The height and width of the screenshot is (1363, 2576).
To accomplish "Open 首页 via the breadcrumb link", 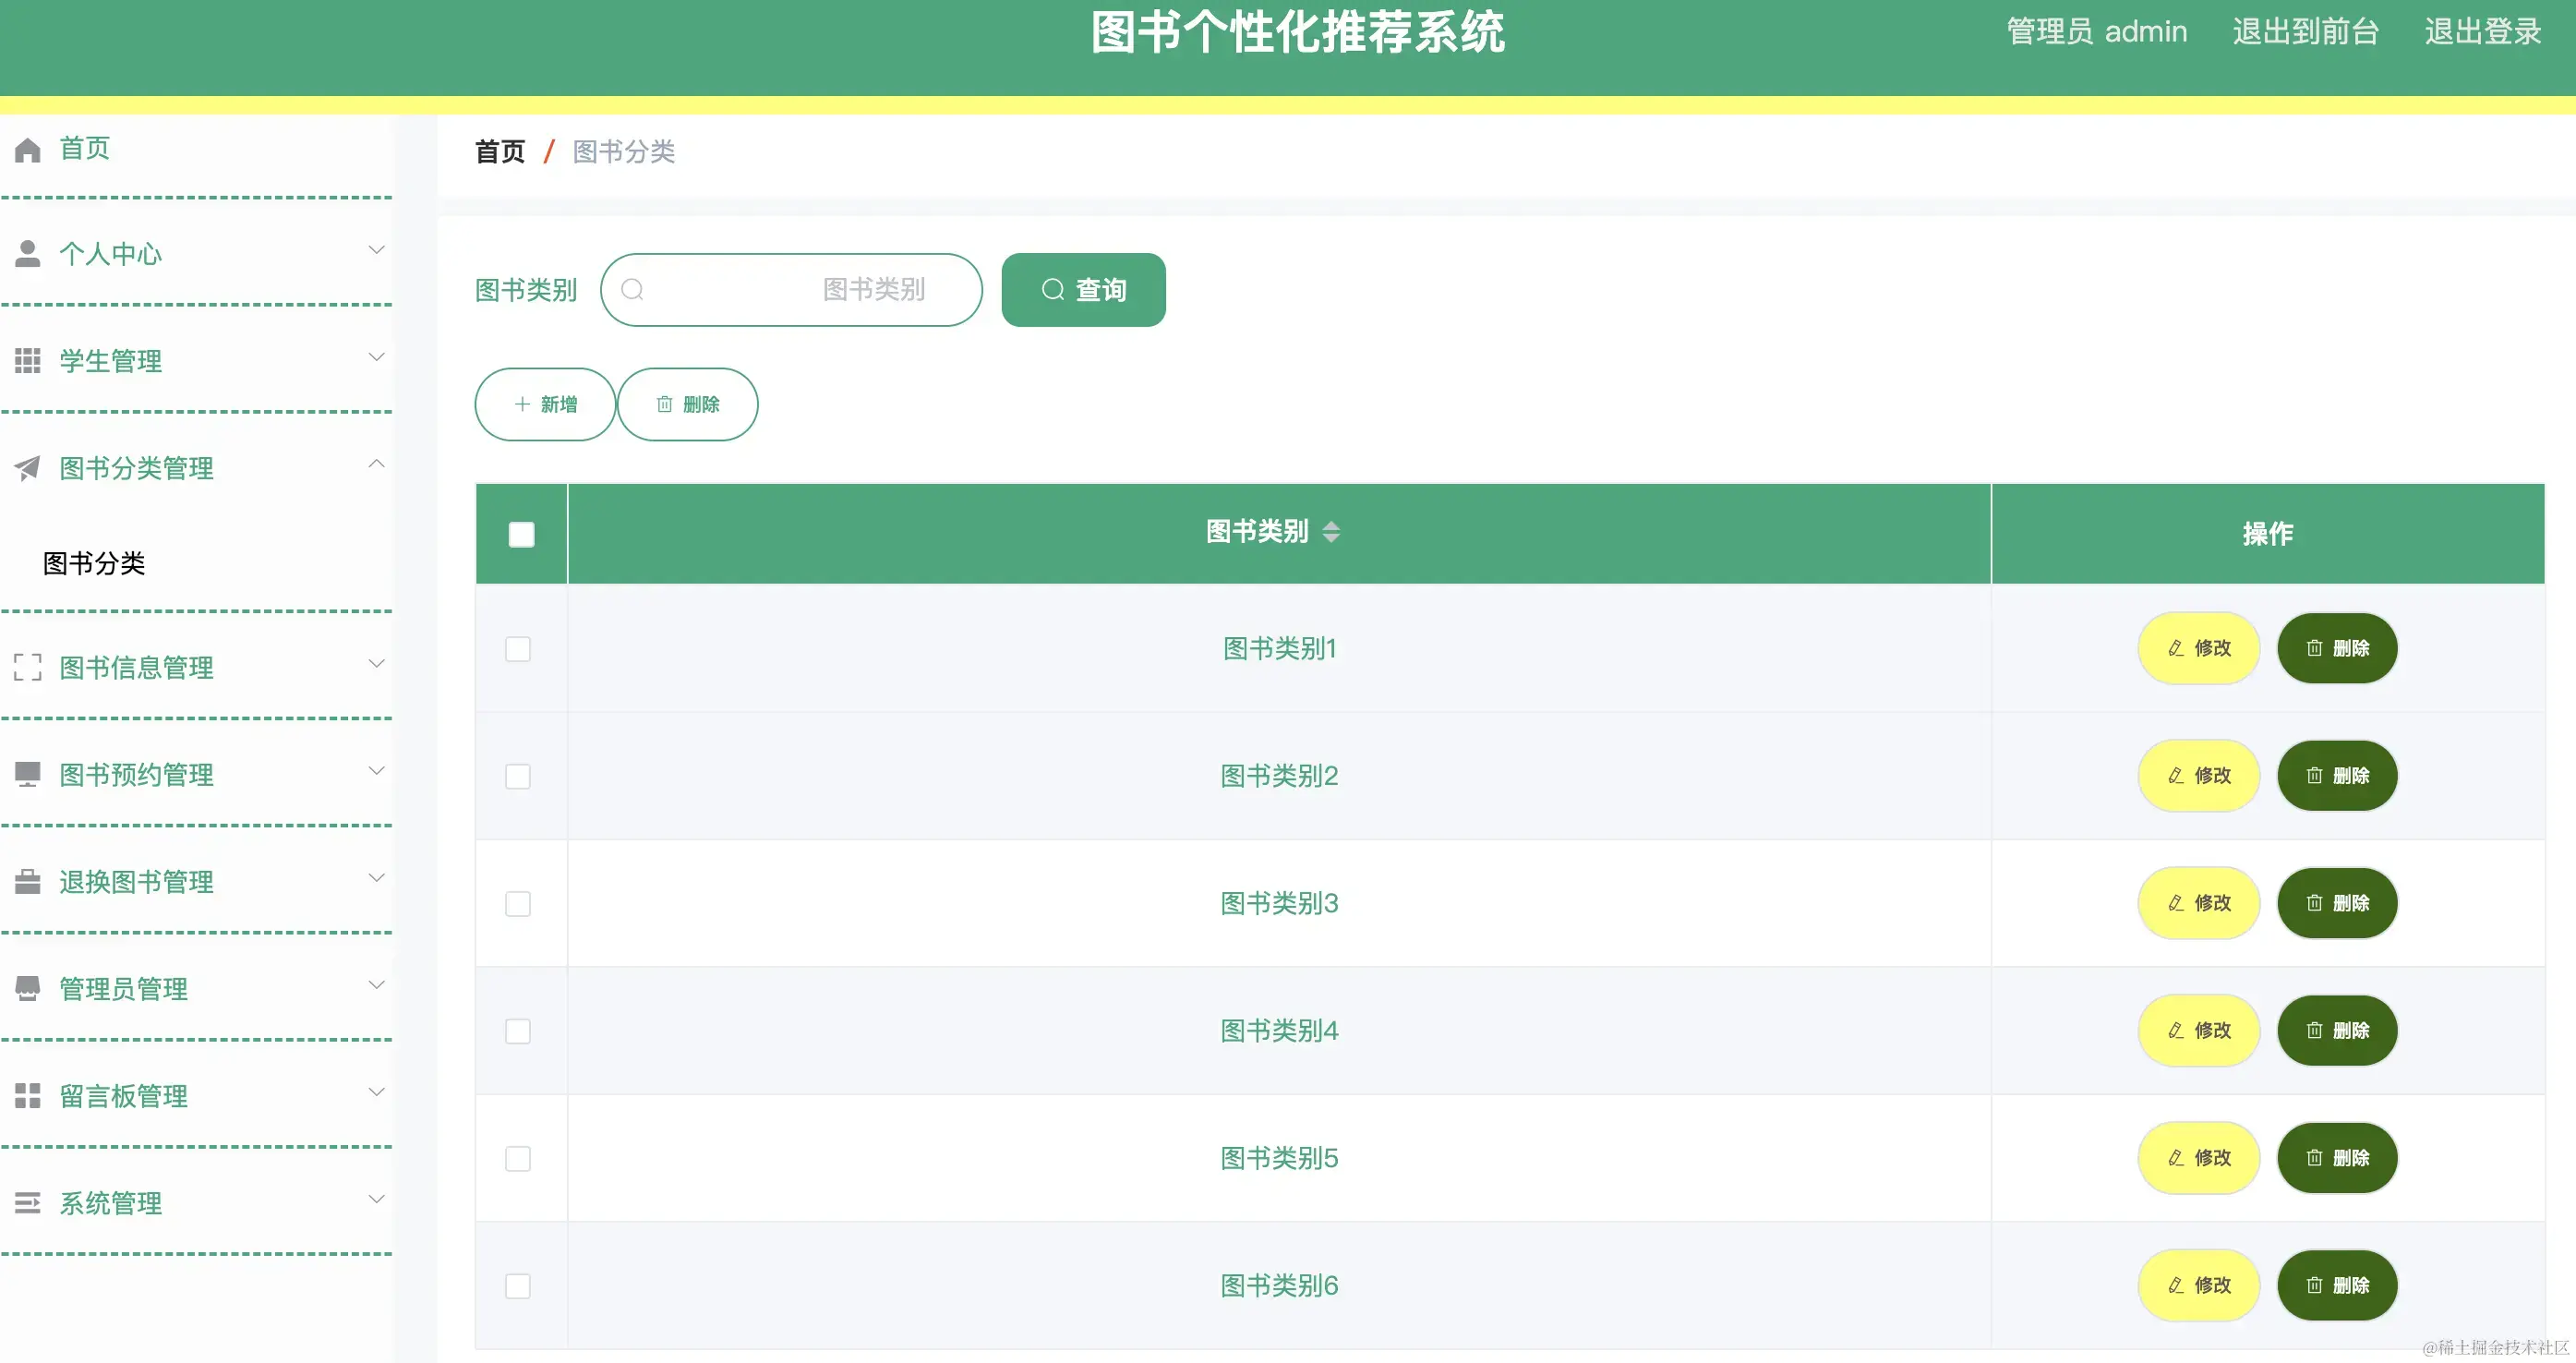I will coord(499,152).
